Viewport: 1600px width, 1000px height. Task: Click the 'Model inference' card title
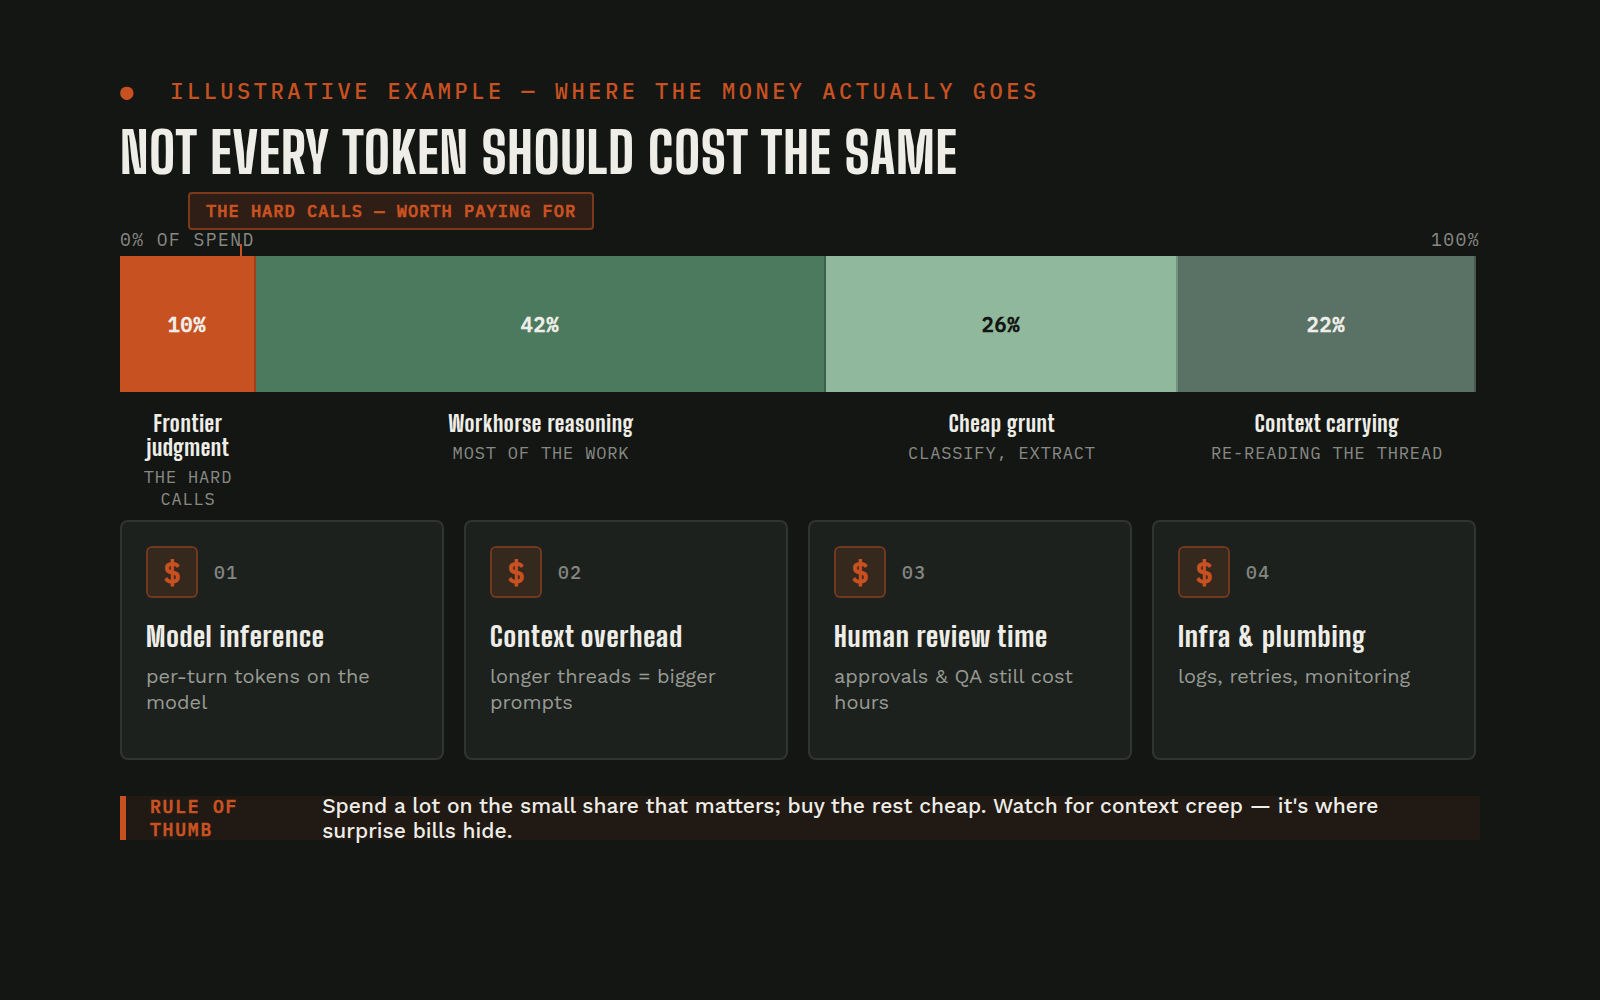(x=235, y=637)
